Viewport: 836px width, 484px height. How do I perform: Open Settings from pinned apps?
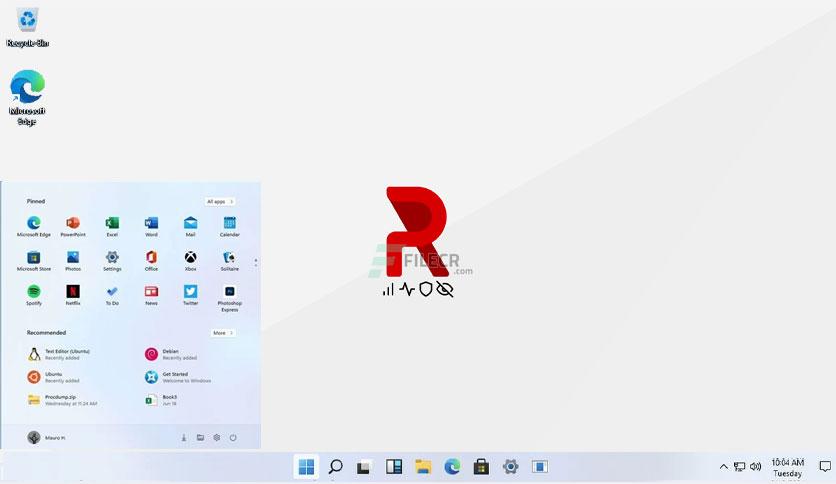coord(112,261)
